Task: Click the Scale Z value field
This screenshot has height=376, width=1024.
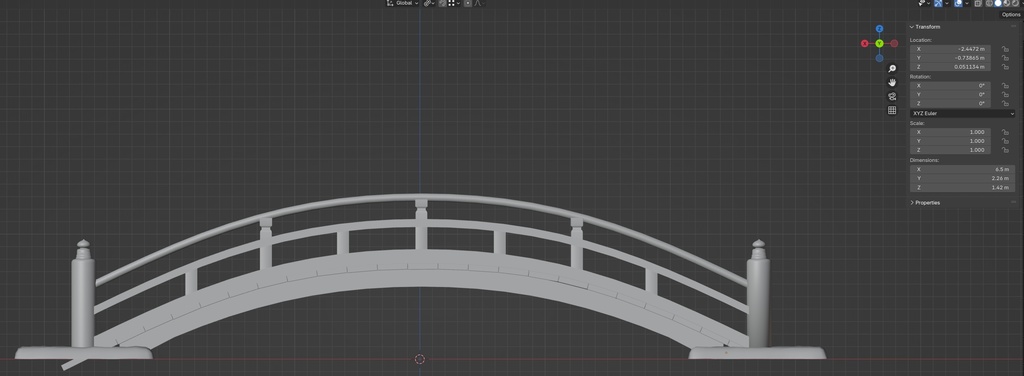Action: [950, 150]
